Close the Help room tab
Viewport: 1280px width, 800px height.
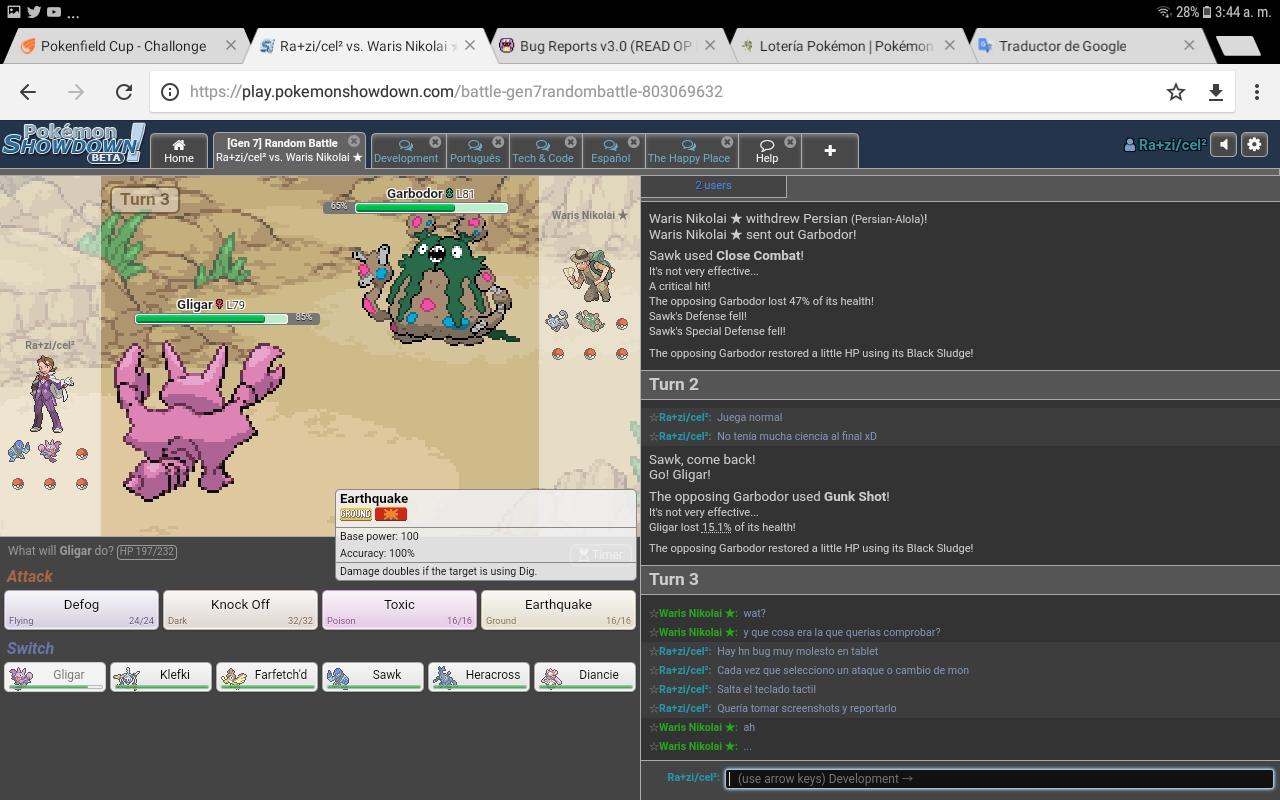point(790,142)
